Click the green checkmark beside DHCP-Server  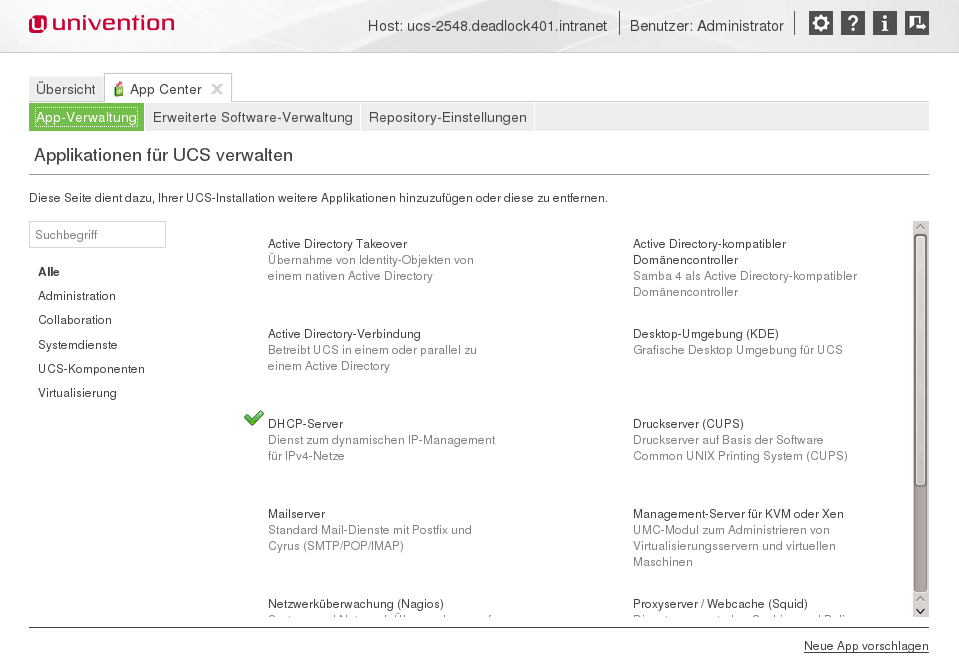pos(254,418)
